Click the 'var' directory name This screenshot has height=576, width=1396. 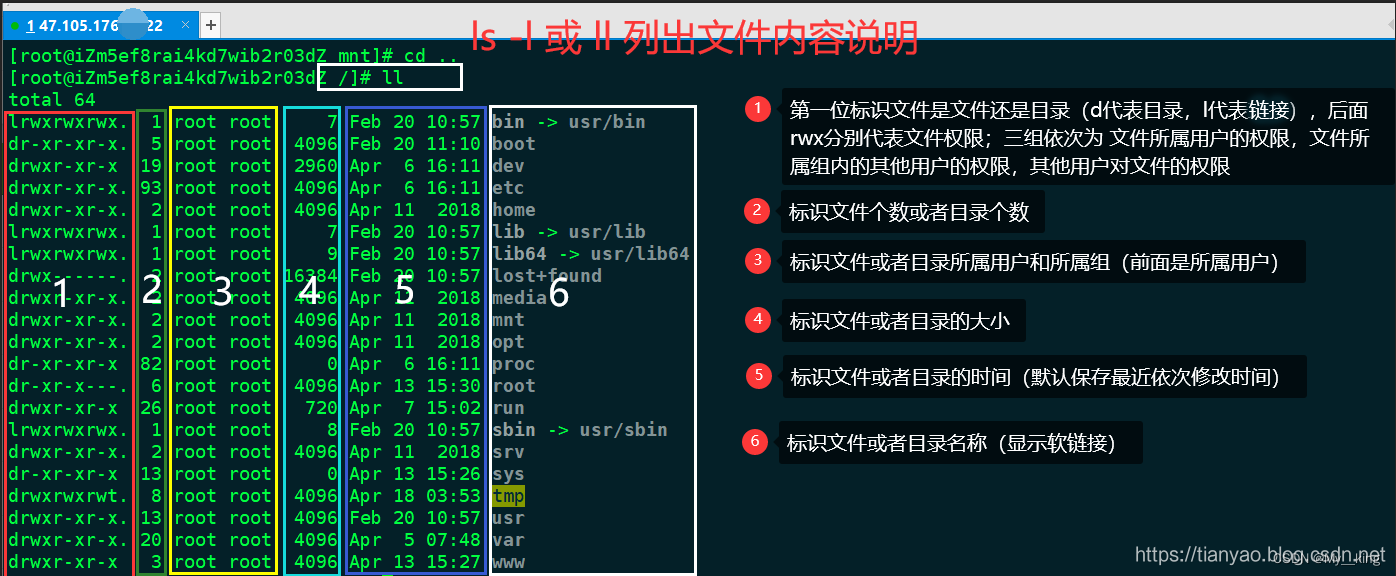pyautogui.click(x=508, y=540)
